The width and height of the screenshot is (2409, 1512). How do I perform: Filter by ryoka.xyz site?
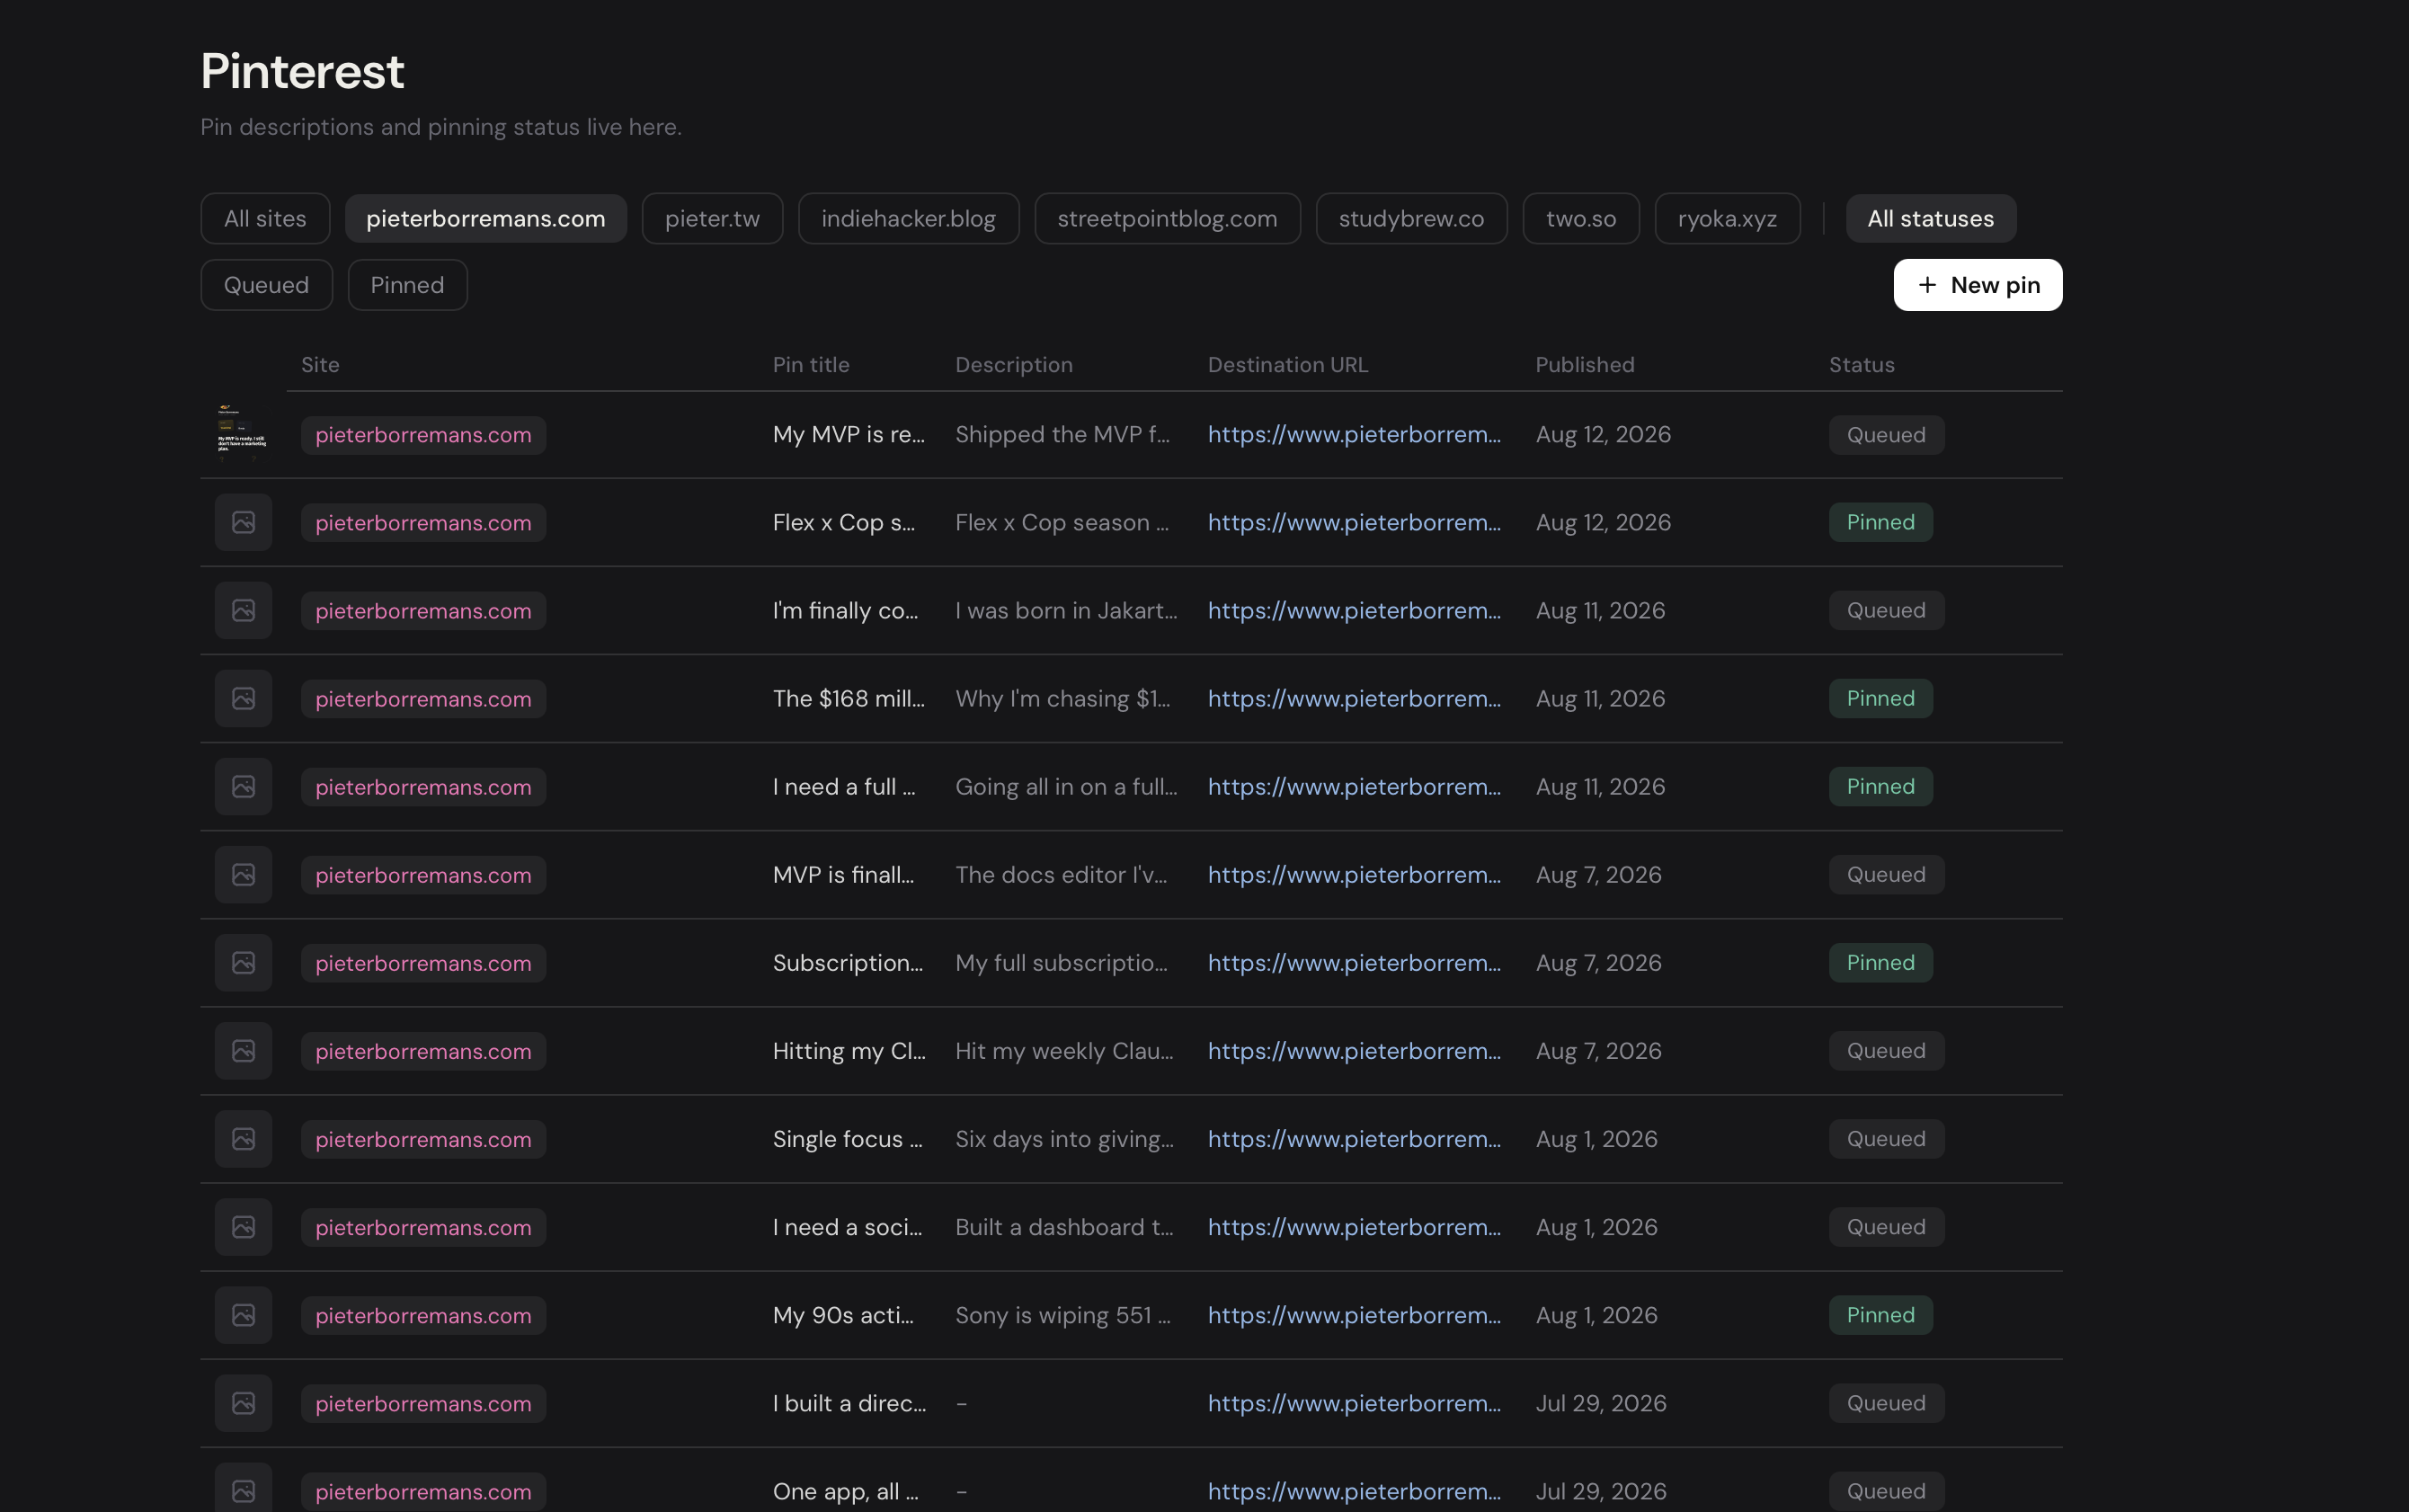(1727, 218)
